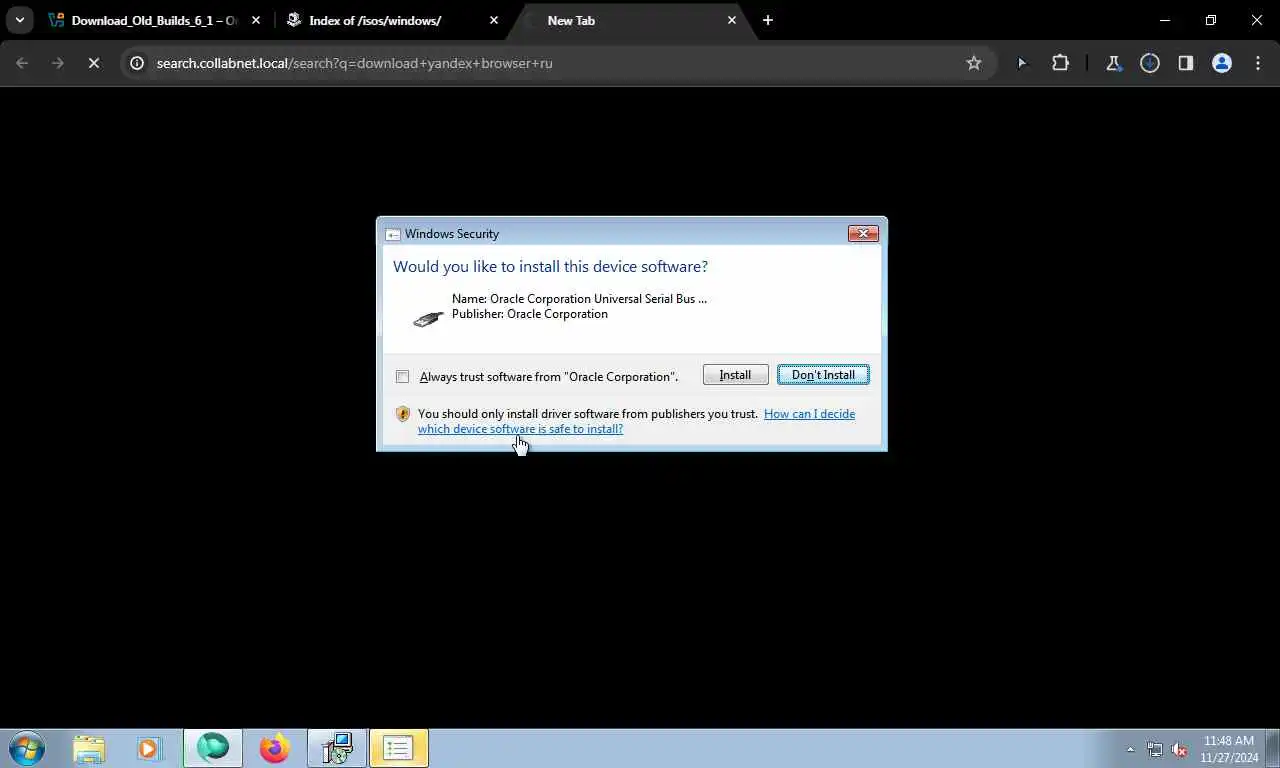Viewport: 1280px width, 768px height.
Task: View site information icon in address bar
Action: [x=138, y=63]
